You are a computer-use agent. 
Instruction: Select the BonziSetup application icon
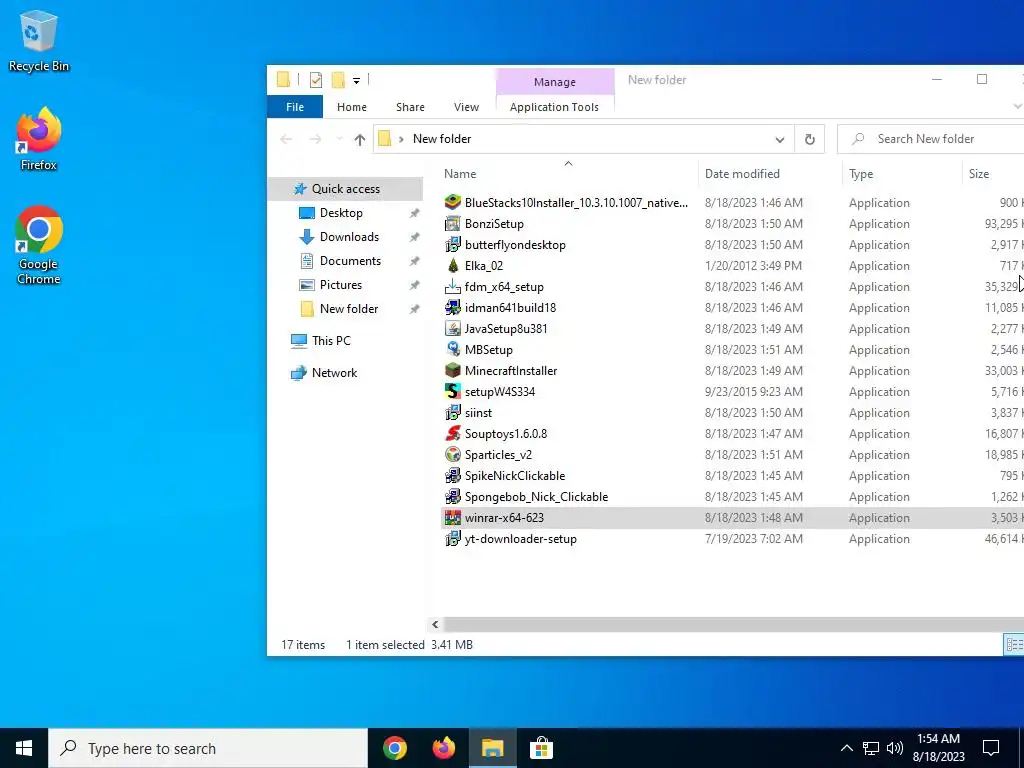click(453, 223)
